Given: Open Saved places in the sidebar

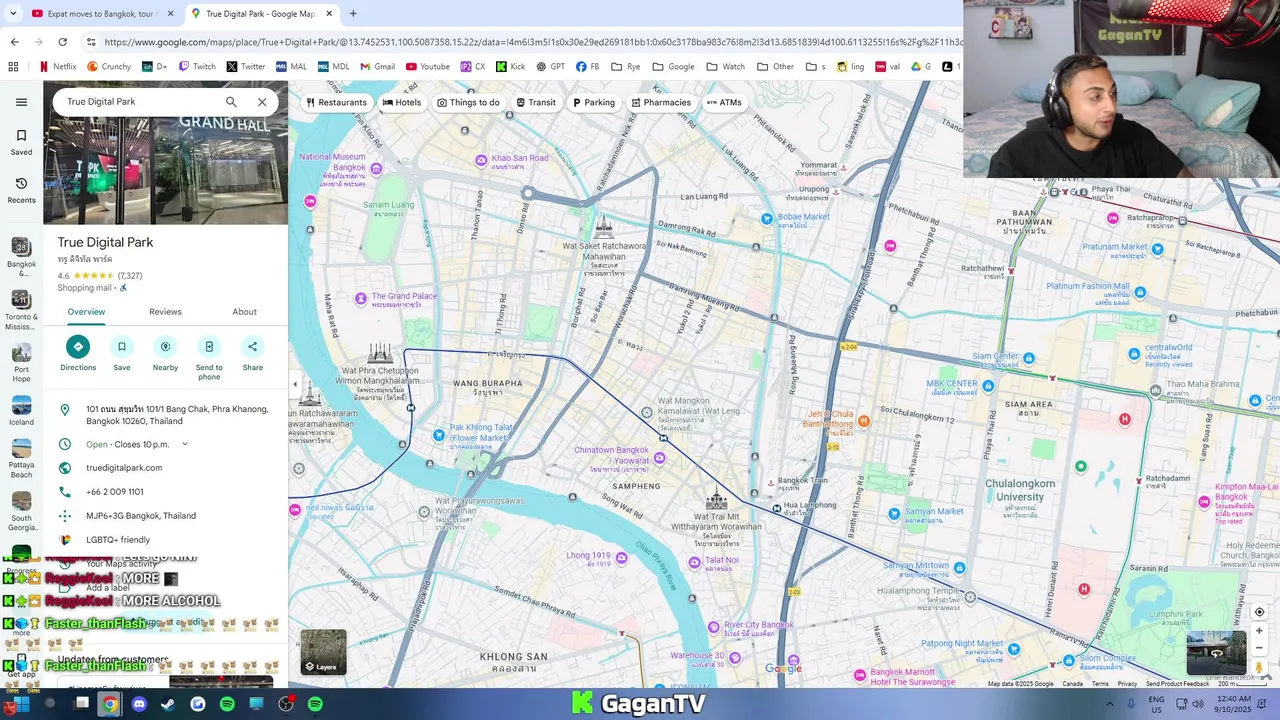Looking at the screenshot, I should [21, 142].
